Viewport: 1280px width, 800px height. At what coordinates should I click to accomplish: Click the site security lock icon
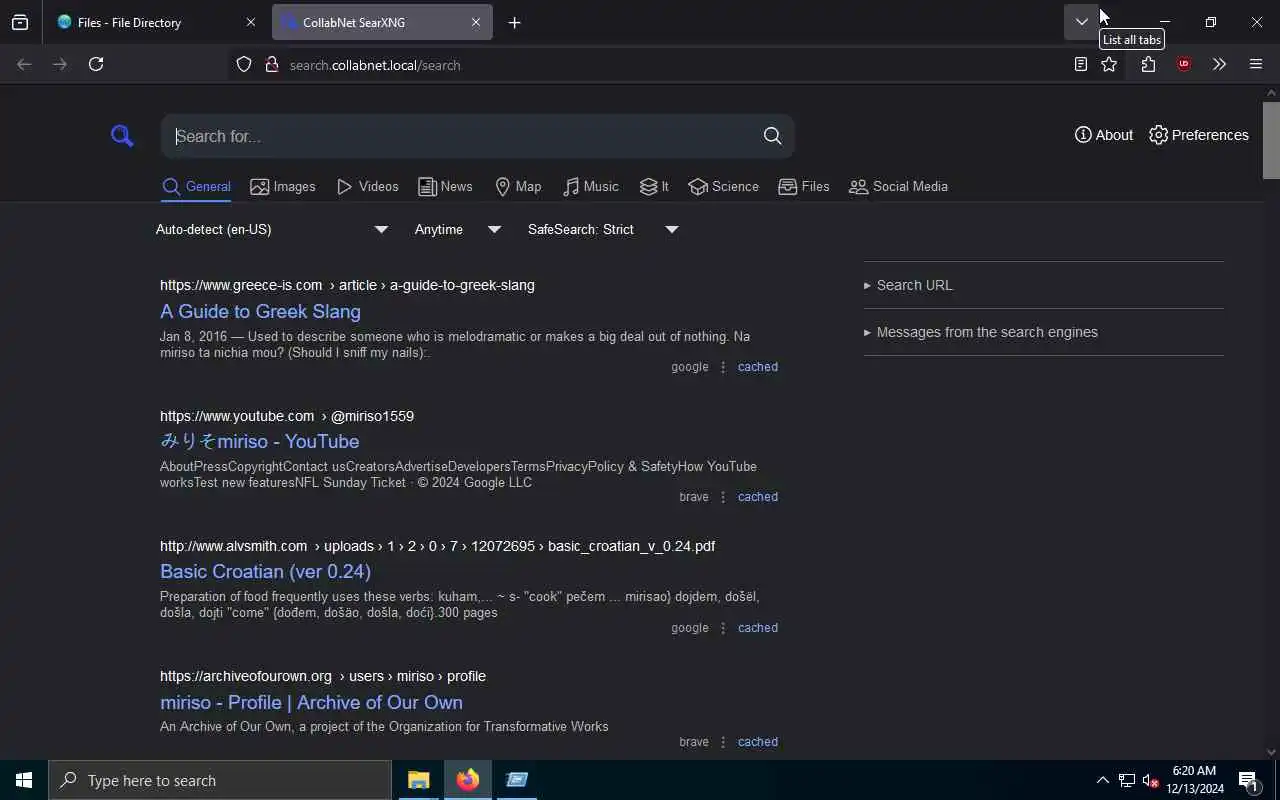tap(271, 65)
